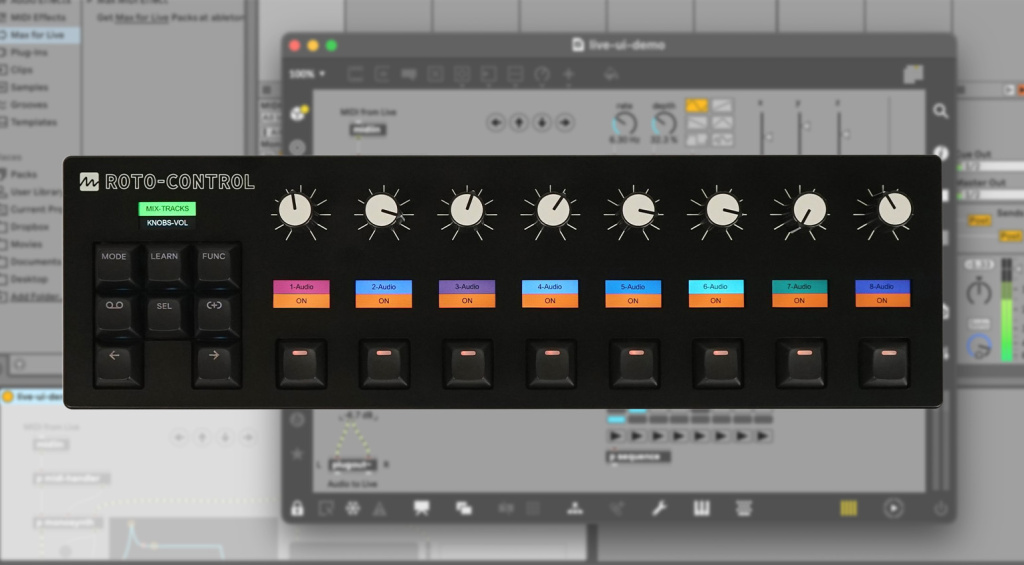1024x565 pixels.
Task: Click the wrench icon in bottom toolbar
Action: click(659, 508)
